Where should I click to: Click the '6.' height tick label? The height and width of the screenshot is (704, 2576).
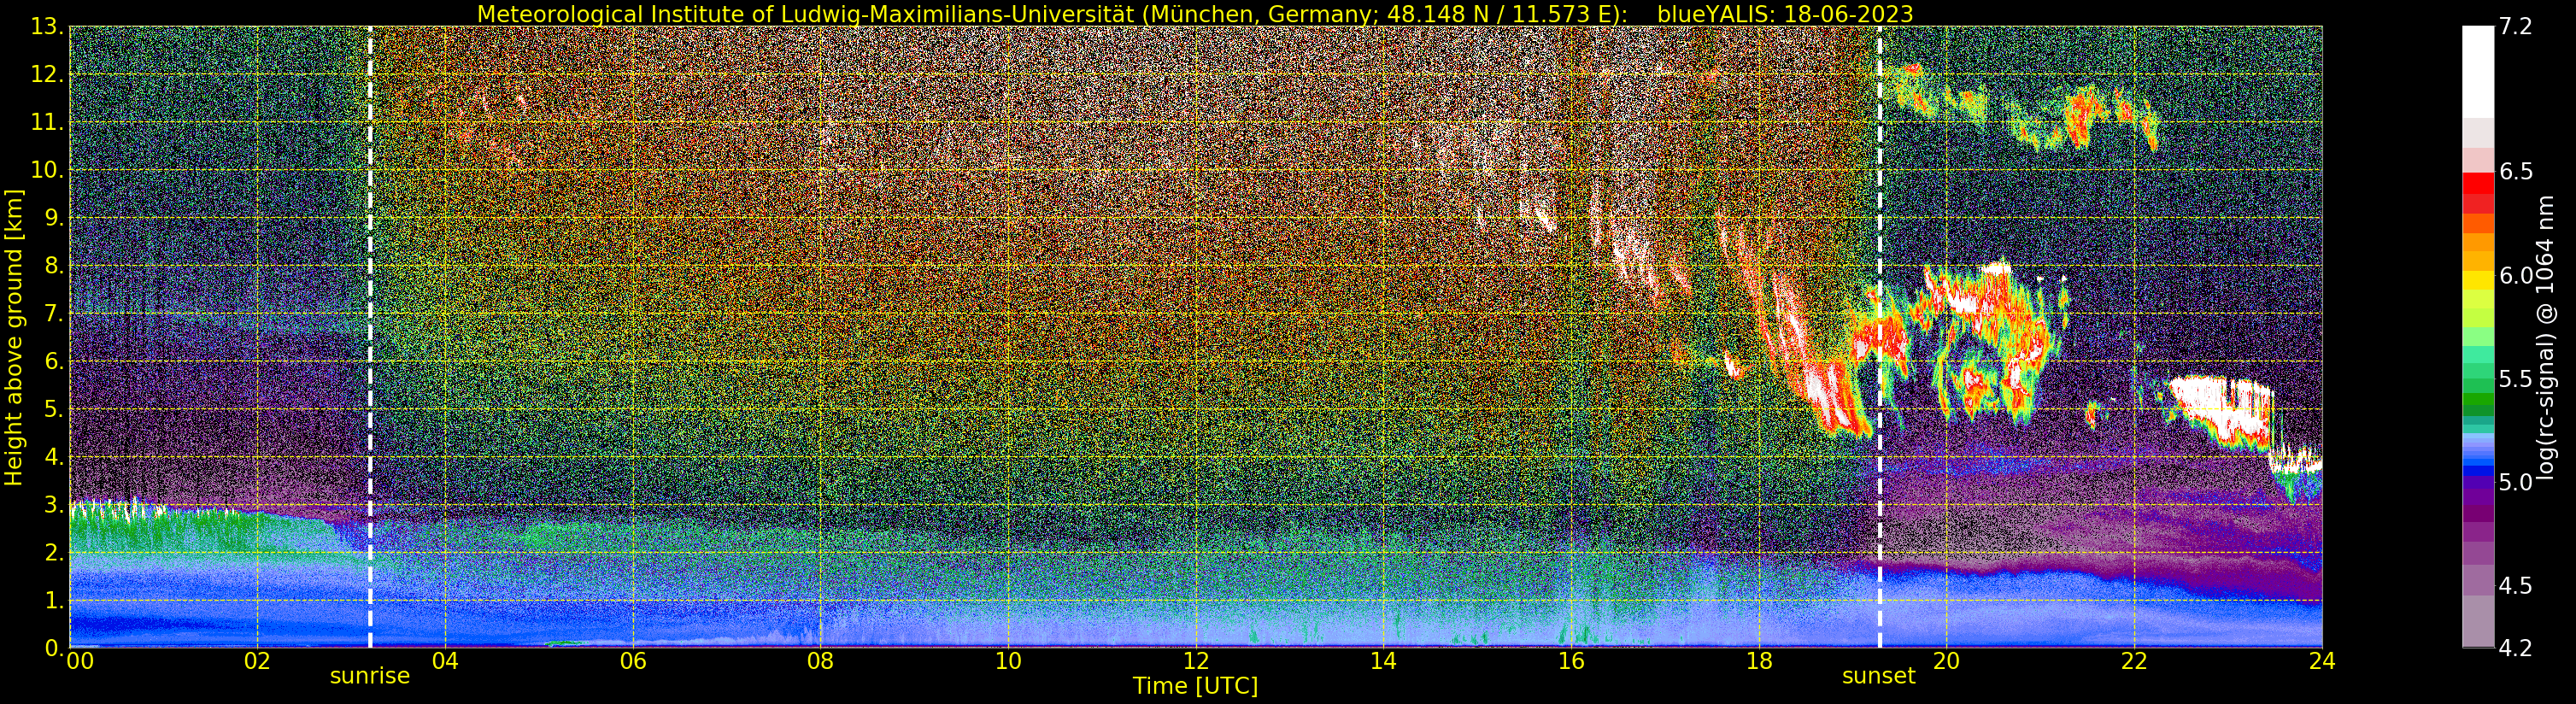coord(53,362)
